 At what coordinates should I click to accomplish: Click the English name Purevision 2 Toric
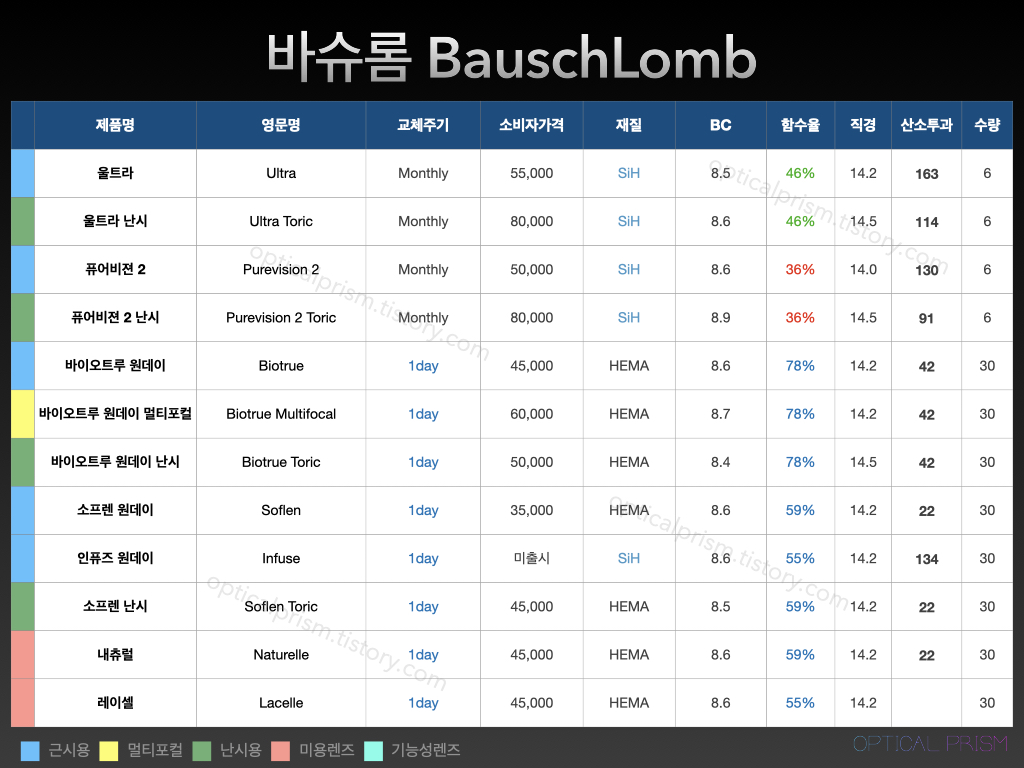pyautogui.click(x=281, y=317)
